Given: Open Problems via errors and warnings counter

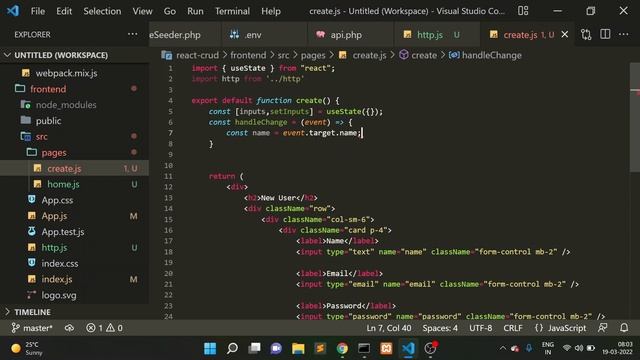Looking at the screenshot, I should click(x=104, y=328).
